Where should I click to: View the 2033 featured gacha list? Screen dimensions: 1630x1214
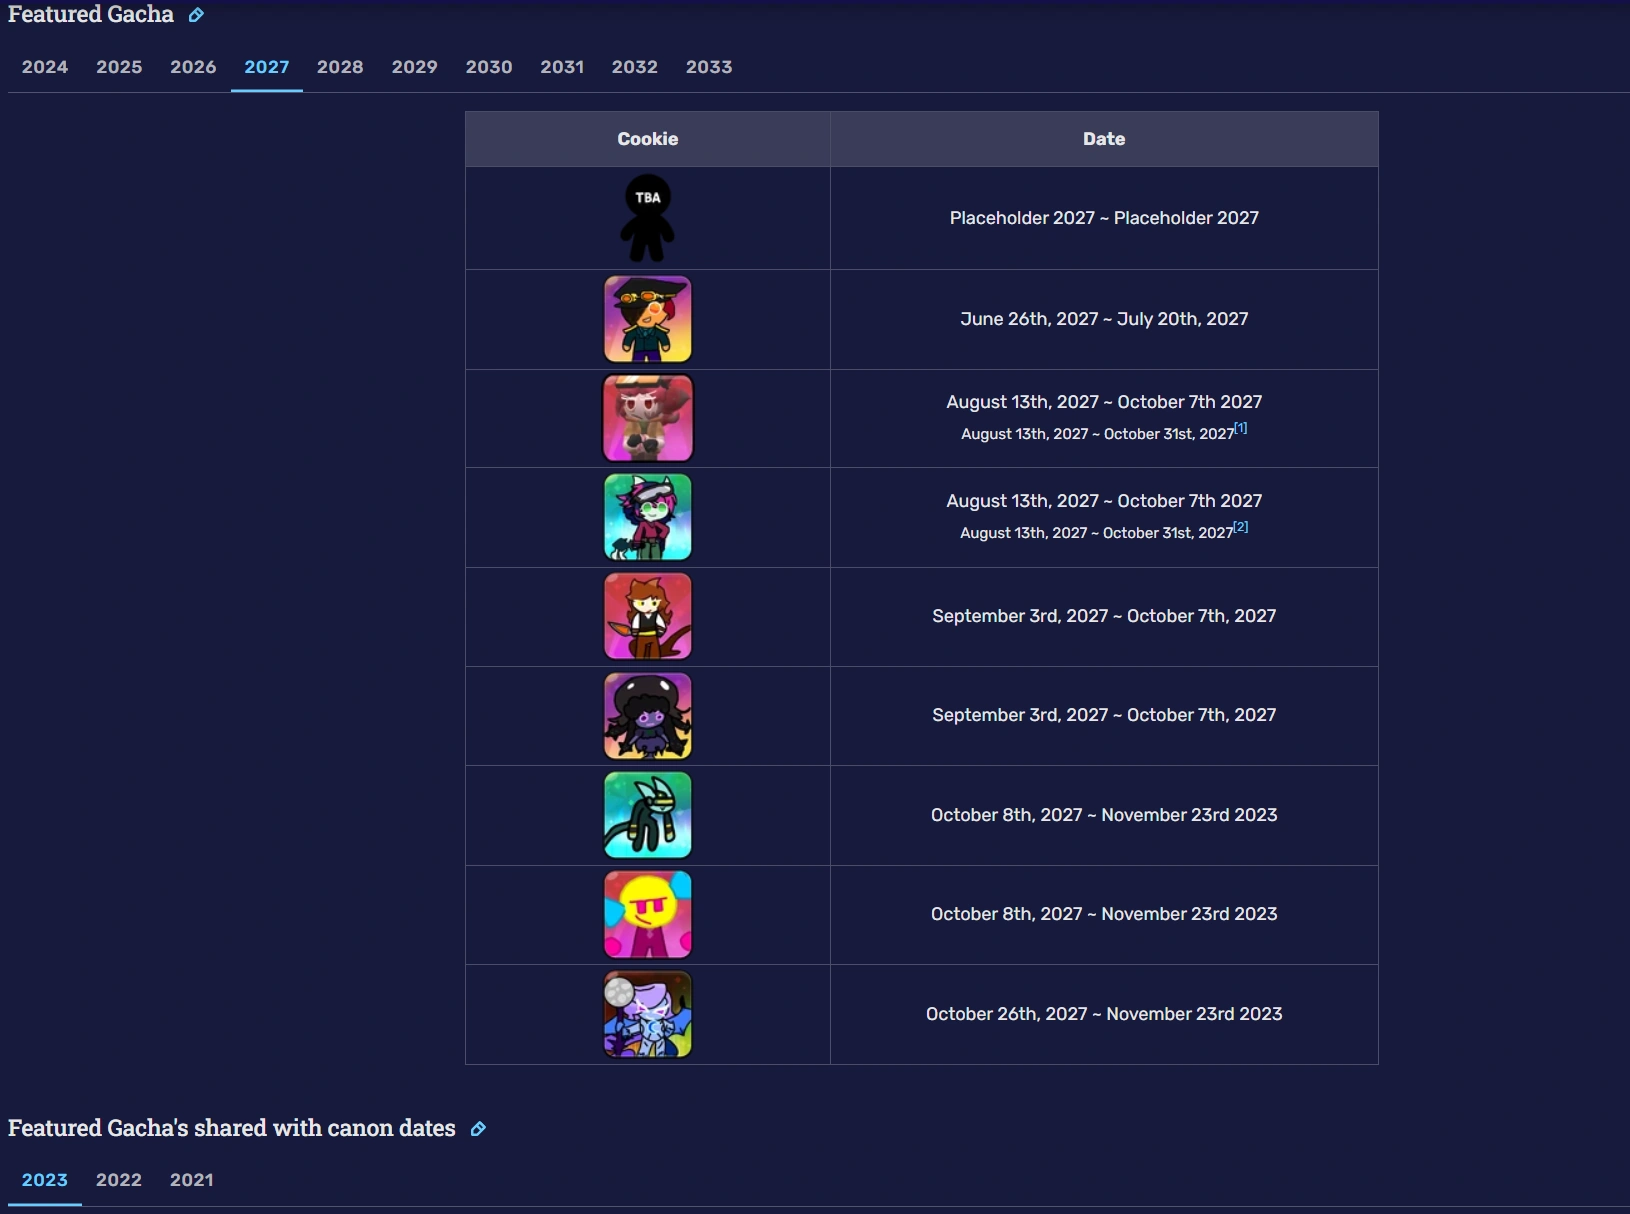coord(709,67)
